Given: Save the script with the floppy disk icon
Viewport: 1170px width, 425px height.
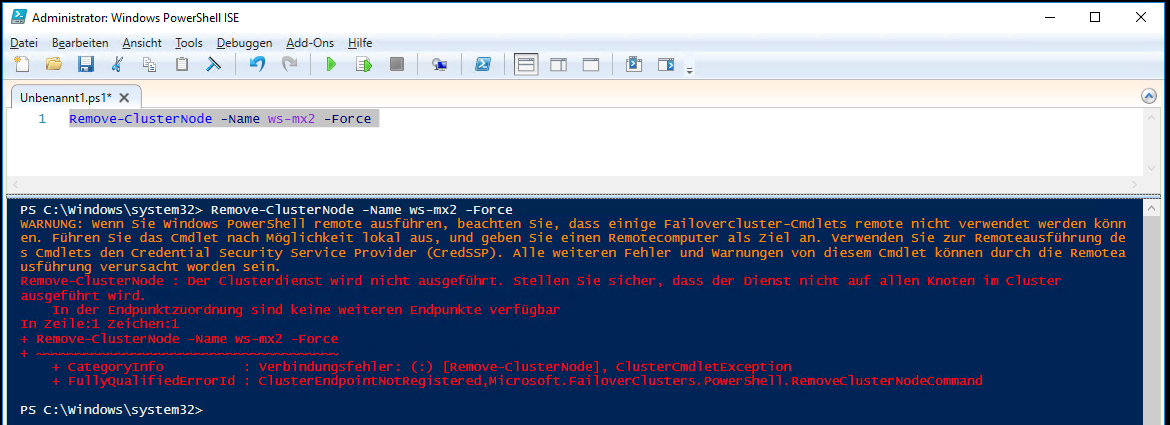Looking at the screenshot, I should 86,64.
